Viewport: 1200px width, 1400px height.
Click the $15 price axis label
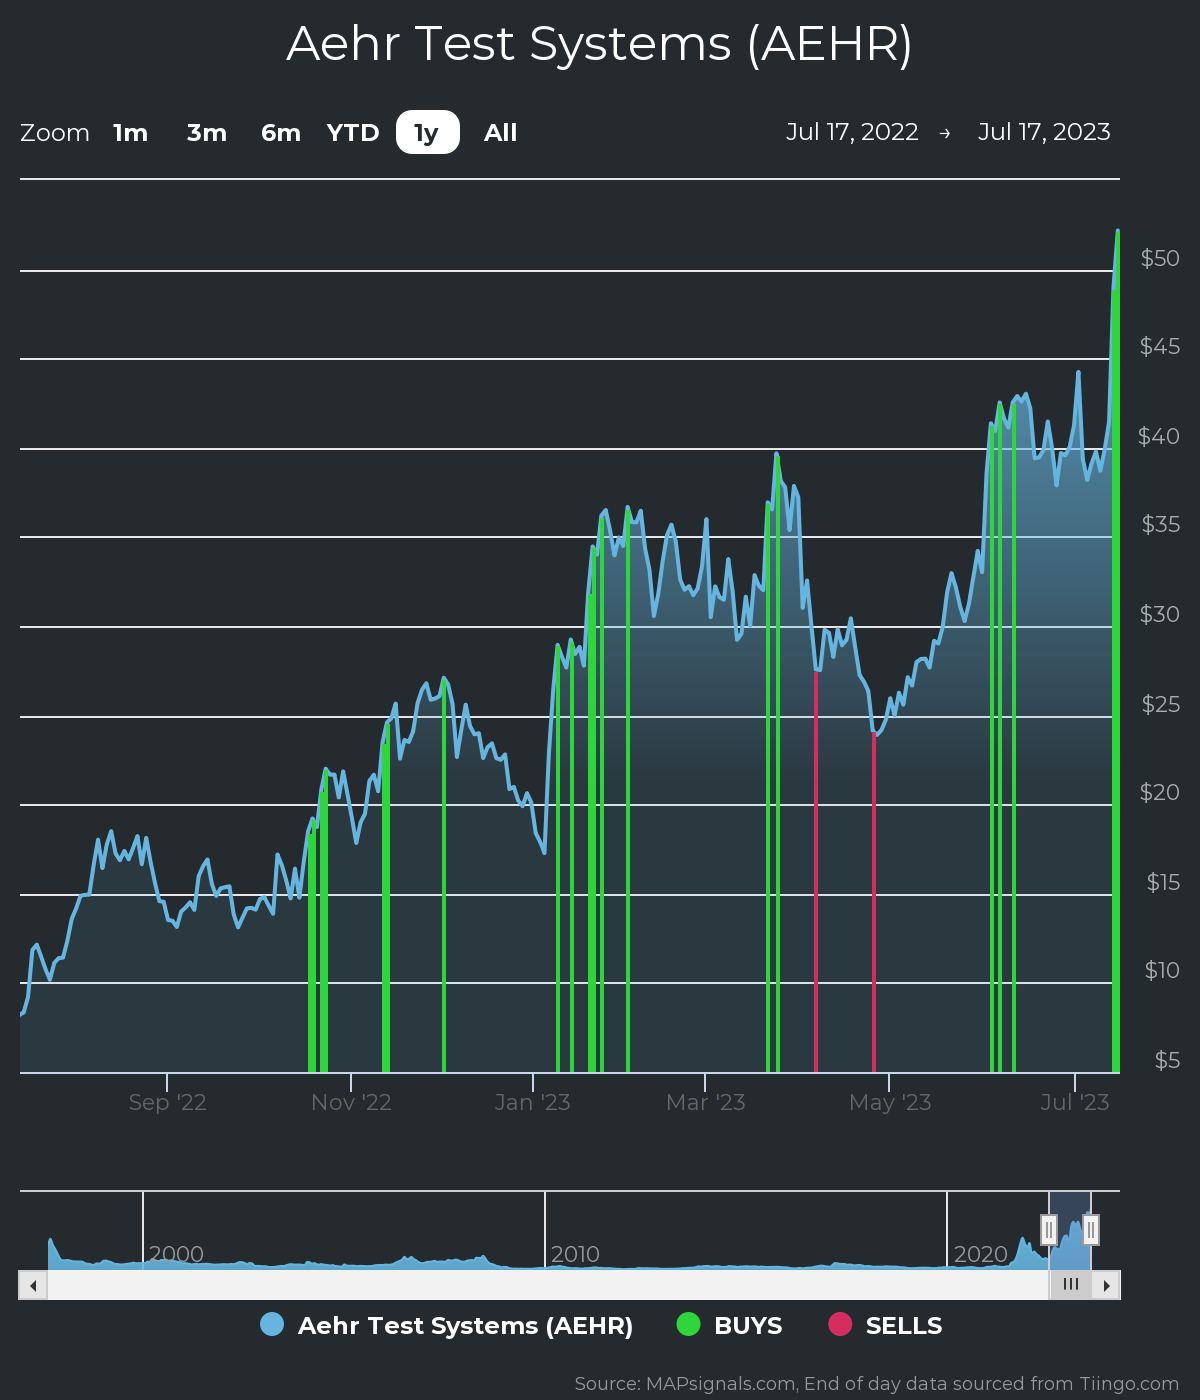[x=1163, y=882]
